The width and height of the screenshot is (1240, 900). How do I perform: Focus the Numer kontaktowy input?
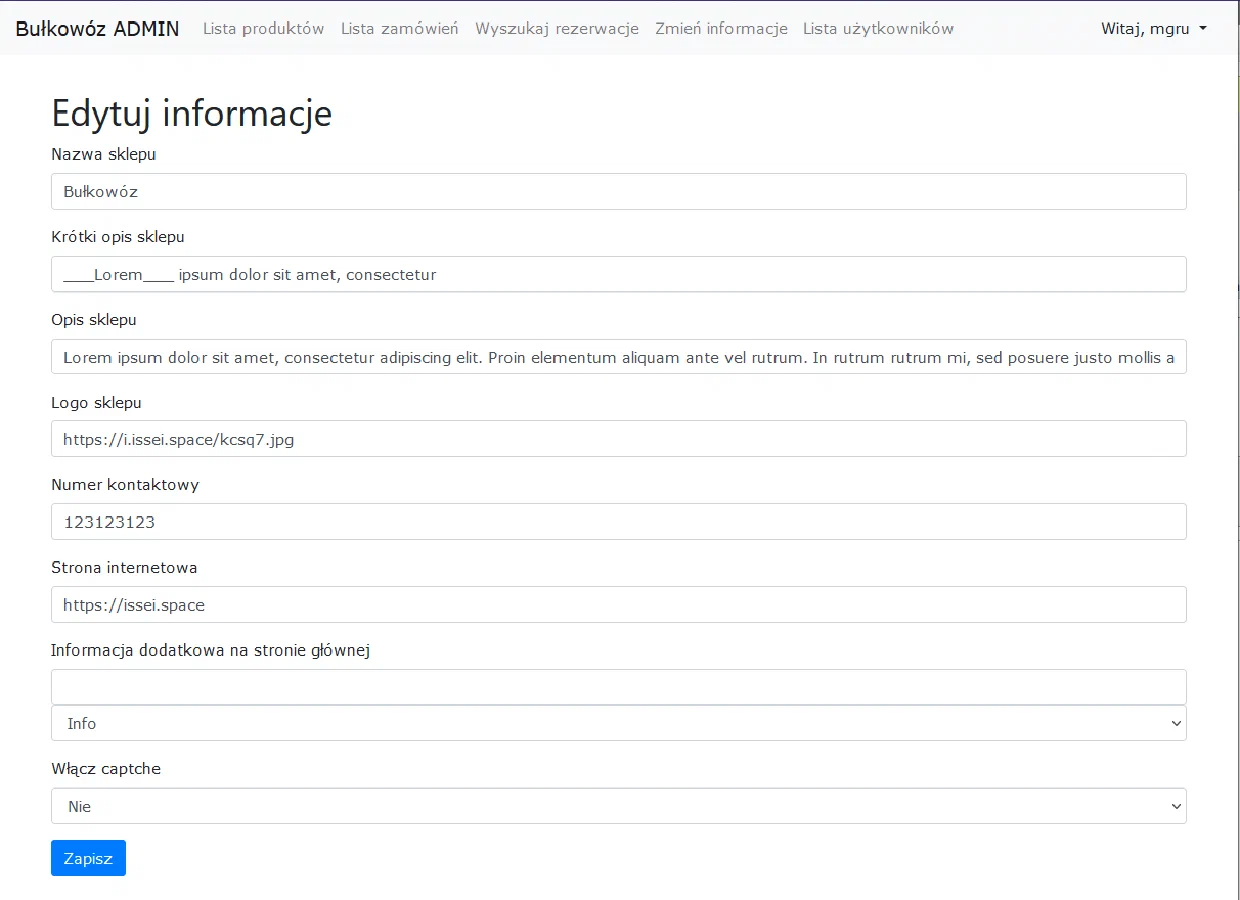(618, 522)
